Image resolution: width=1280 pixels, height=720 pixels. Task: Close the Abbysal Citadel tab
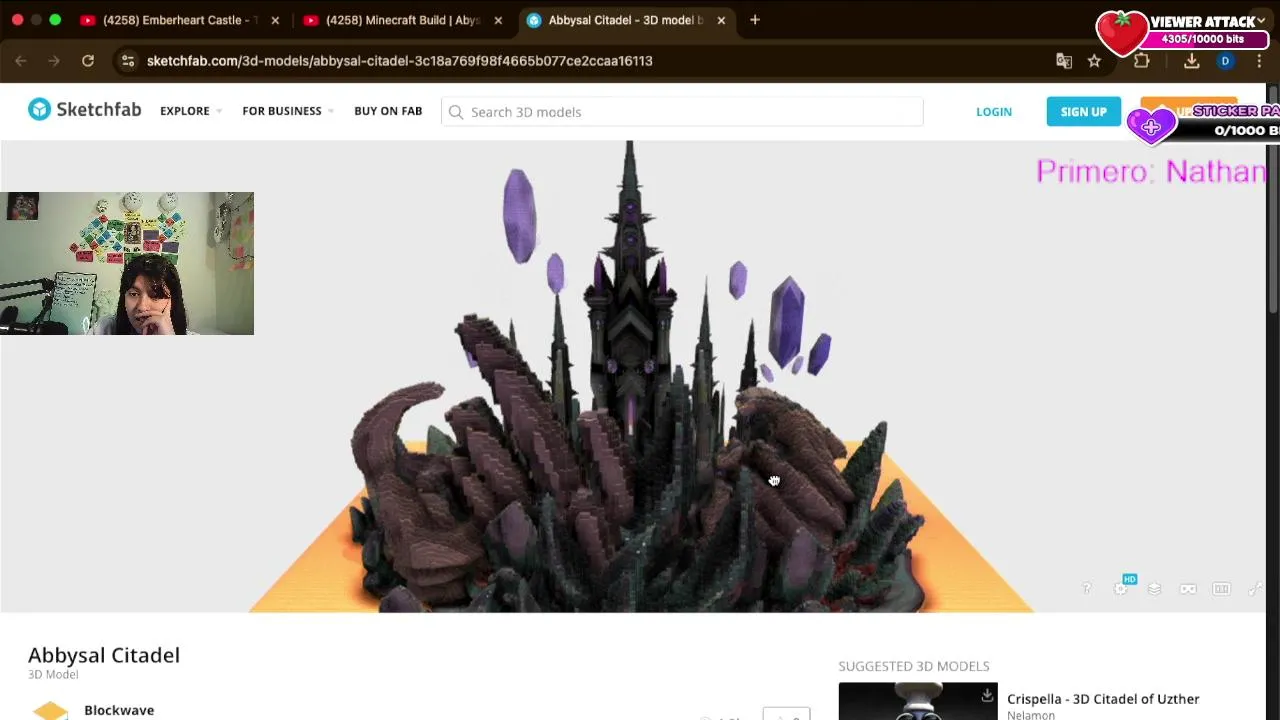[721, 20]
